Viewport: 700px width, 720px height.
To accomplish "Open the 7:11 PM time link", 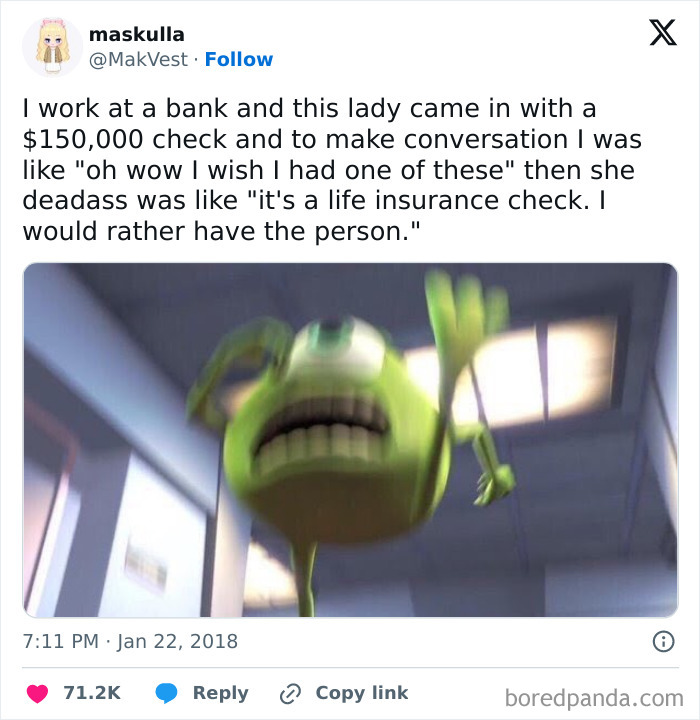I will 61,641.
